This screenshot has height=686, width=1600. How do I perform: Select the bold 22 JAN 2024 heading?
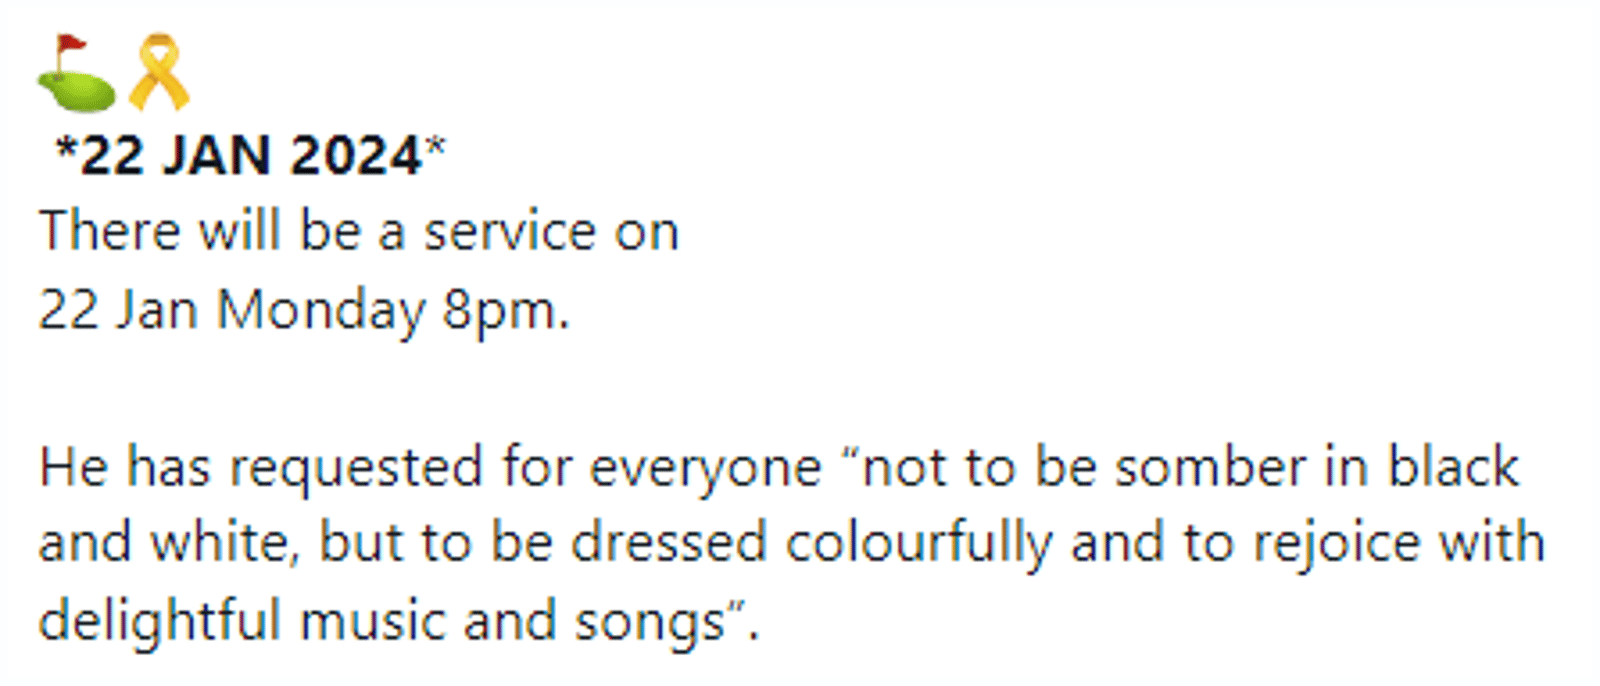pyautogui.click(x=251, y=156)
